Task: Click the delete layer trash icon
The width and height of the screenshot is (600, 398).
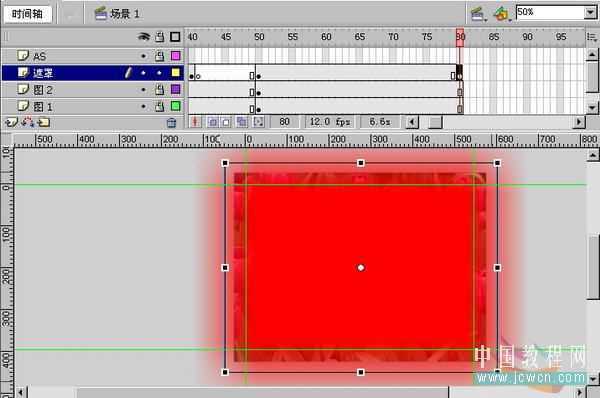Action: coord(171,122)
